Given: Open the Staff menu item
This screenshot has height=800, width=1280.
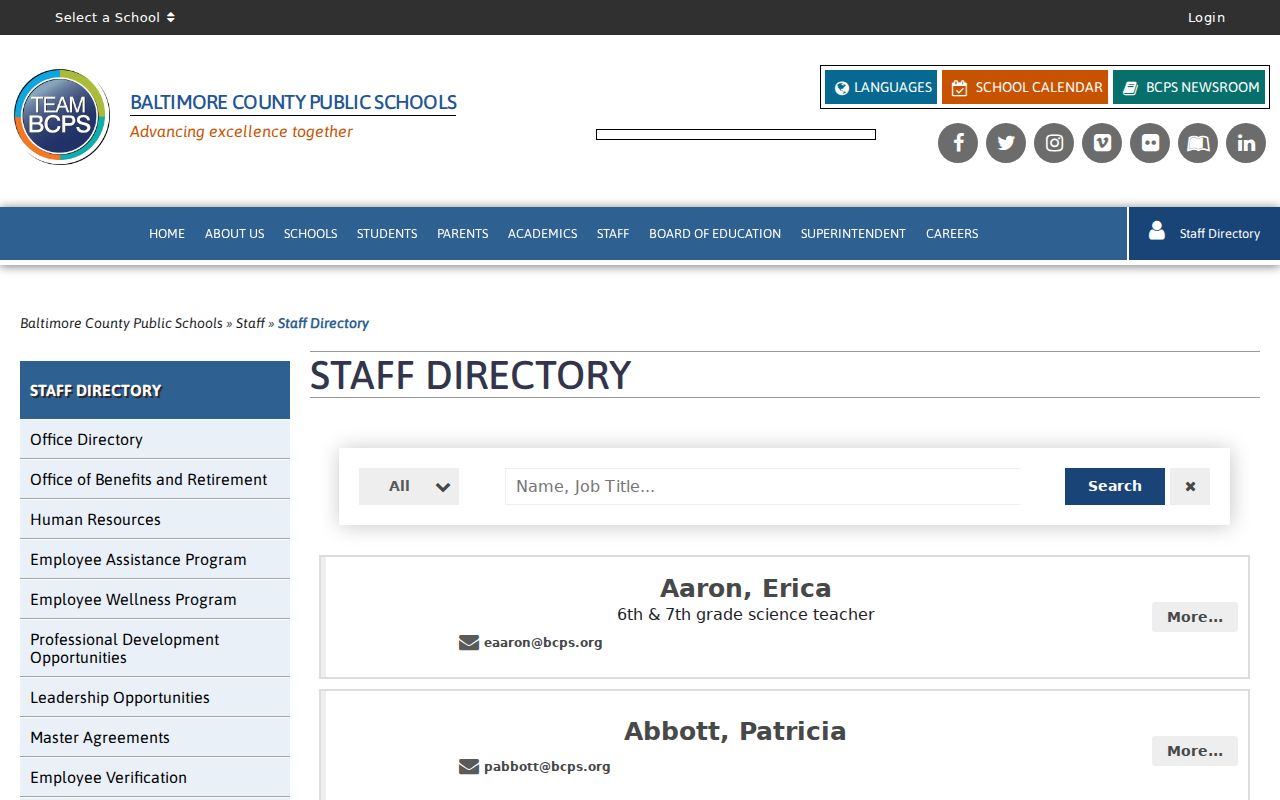Looking at the screenshot, I should [x=613, y=233].
